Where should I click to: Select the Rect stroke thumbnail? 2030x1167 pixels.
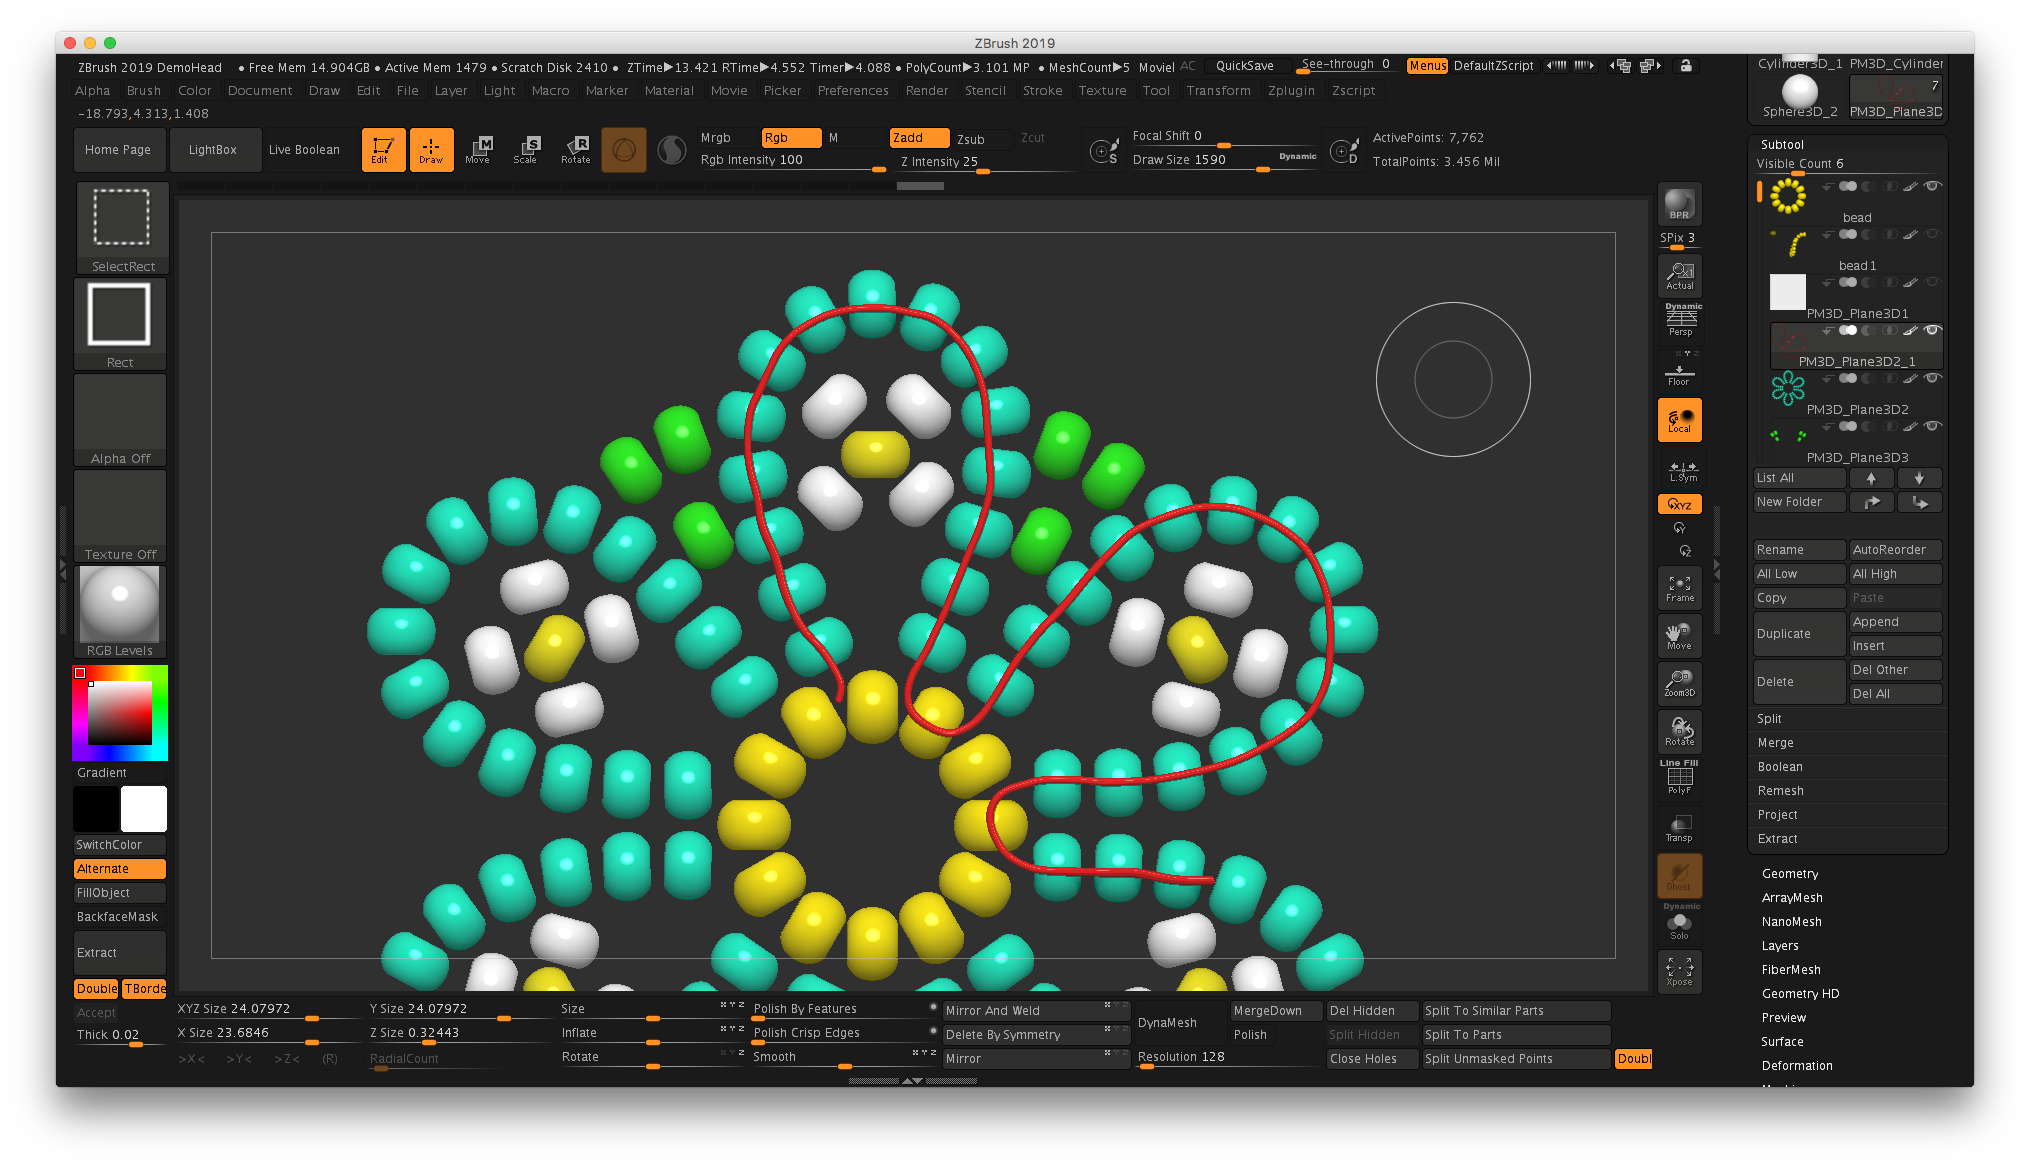click(120, 323)
